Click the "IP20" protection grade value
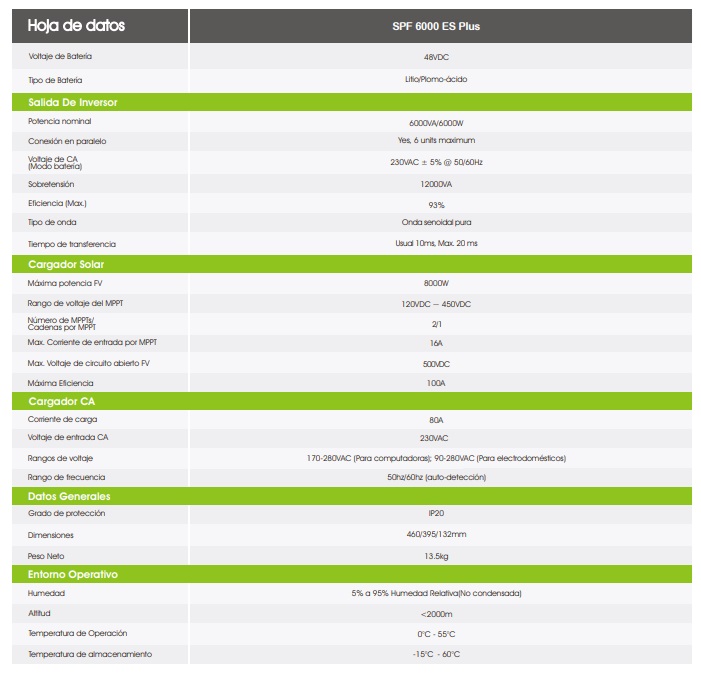 [x=435, y=514]
